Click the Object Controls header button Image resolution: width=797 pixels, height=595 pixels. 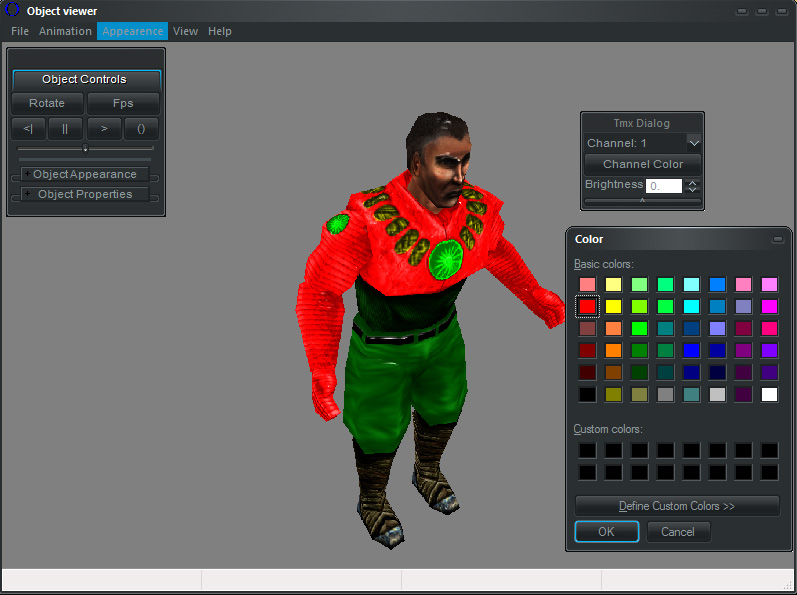tap(86, 79)
